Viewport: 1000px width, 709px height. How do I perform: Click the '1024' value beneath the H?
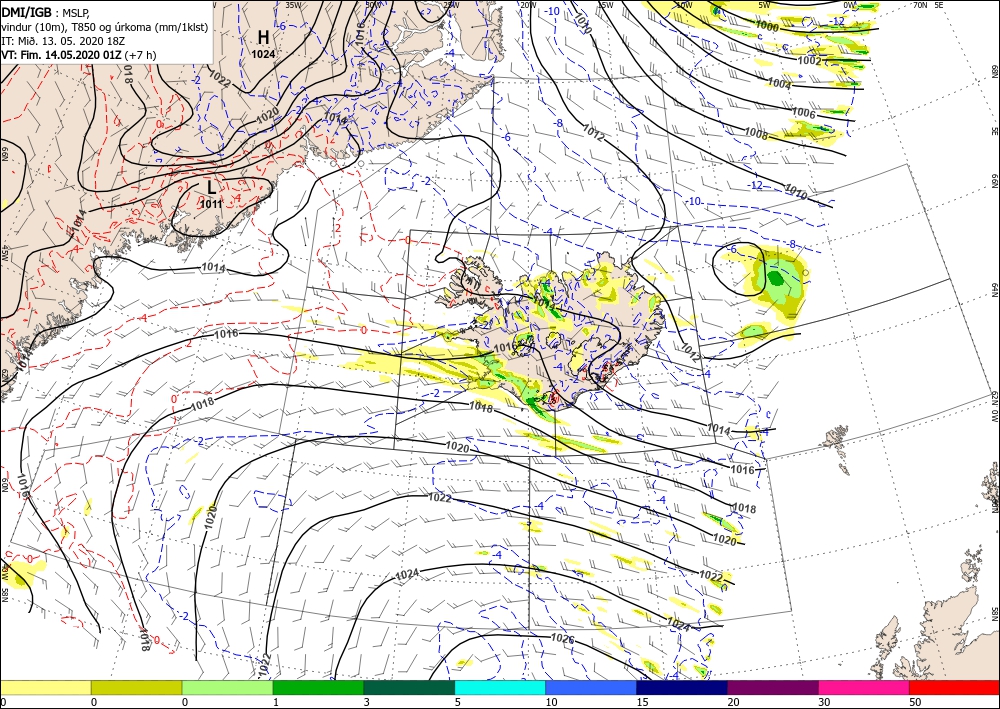click(263, 54)
